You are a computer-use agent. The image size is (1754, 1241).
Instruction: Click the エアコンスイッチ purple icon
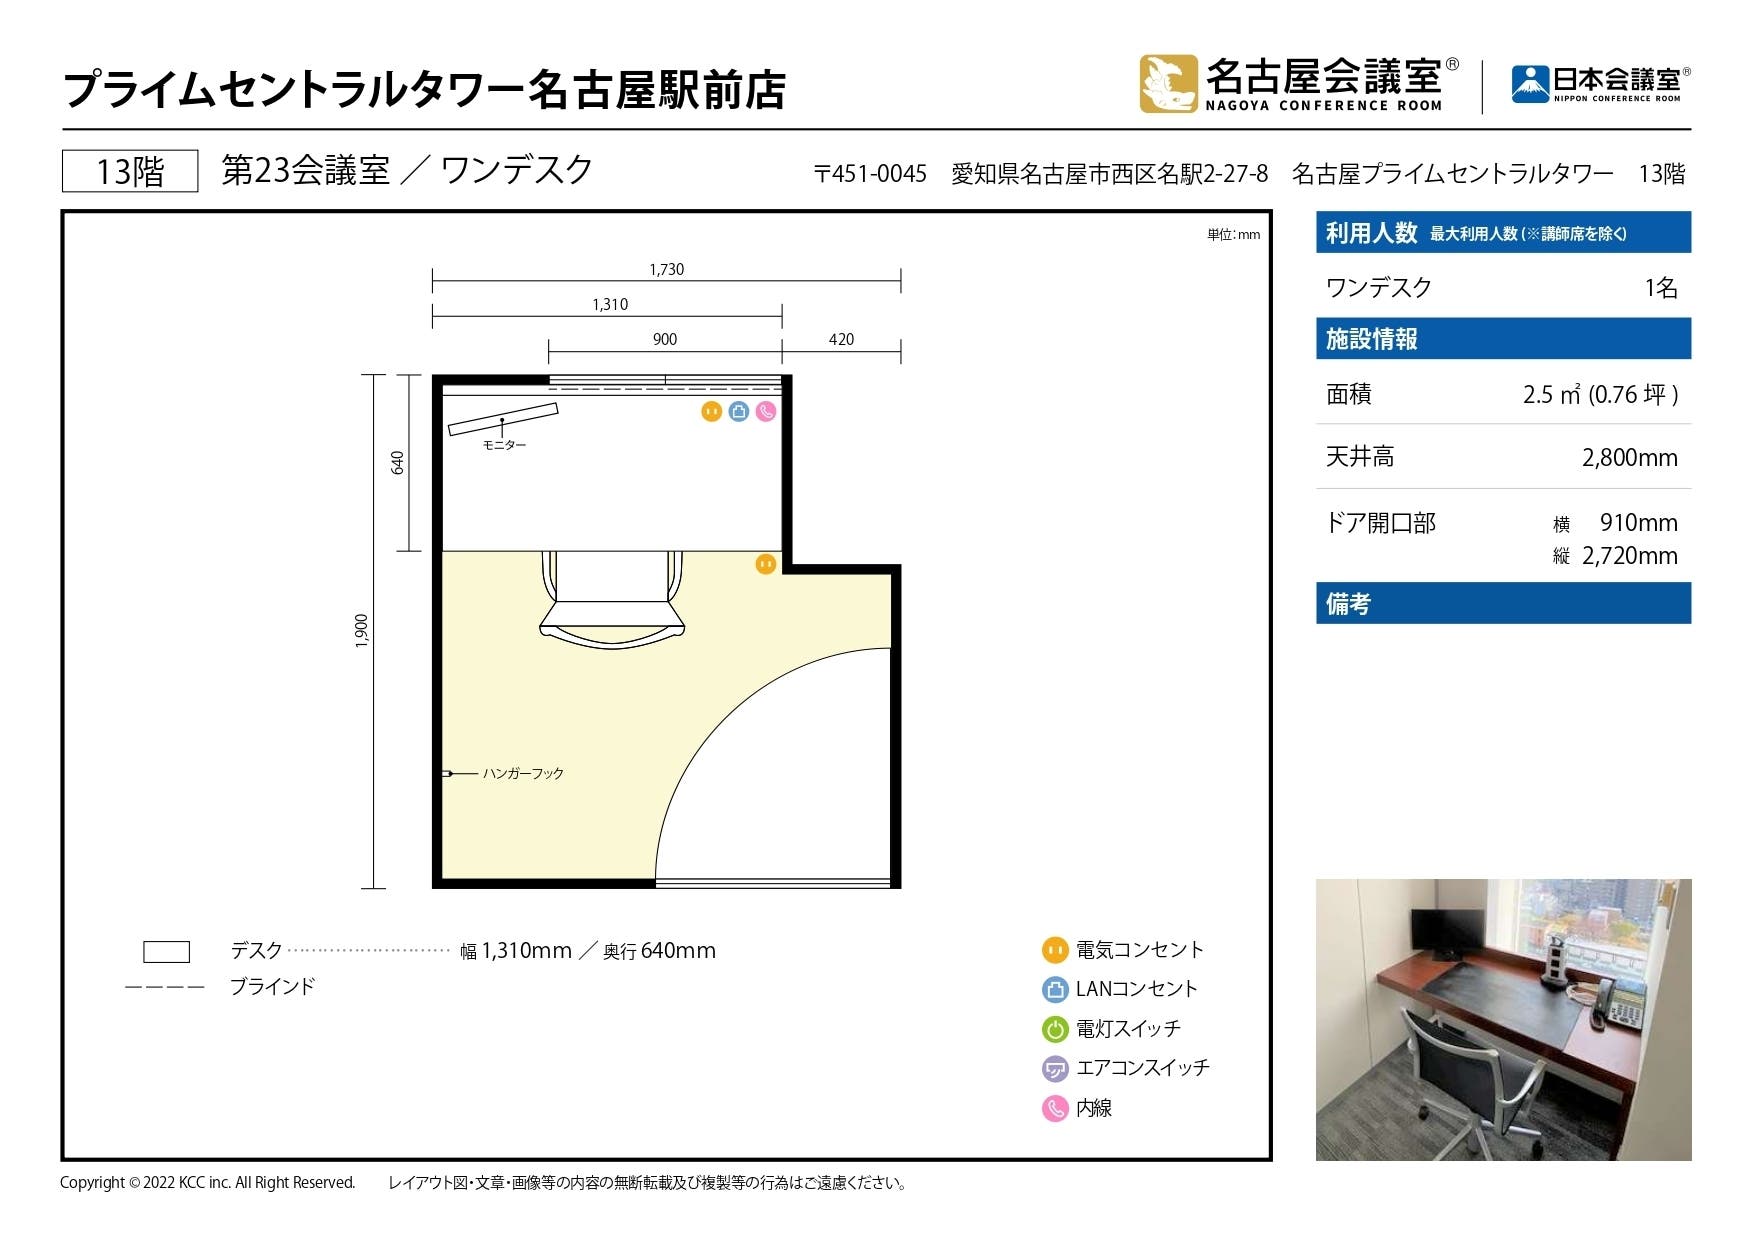tap(1054, 1068)
